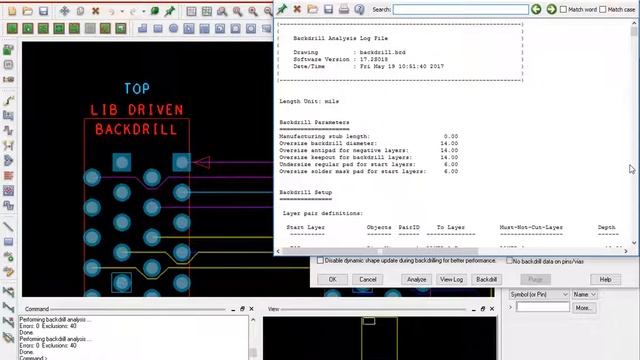
Task: Close the Command panel
Action: point(251,309)
